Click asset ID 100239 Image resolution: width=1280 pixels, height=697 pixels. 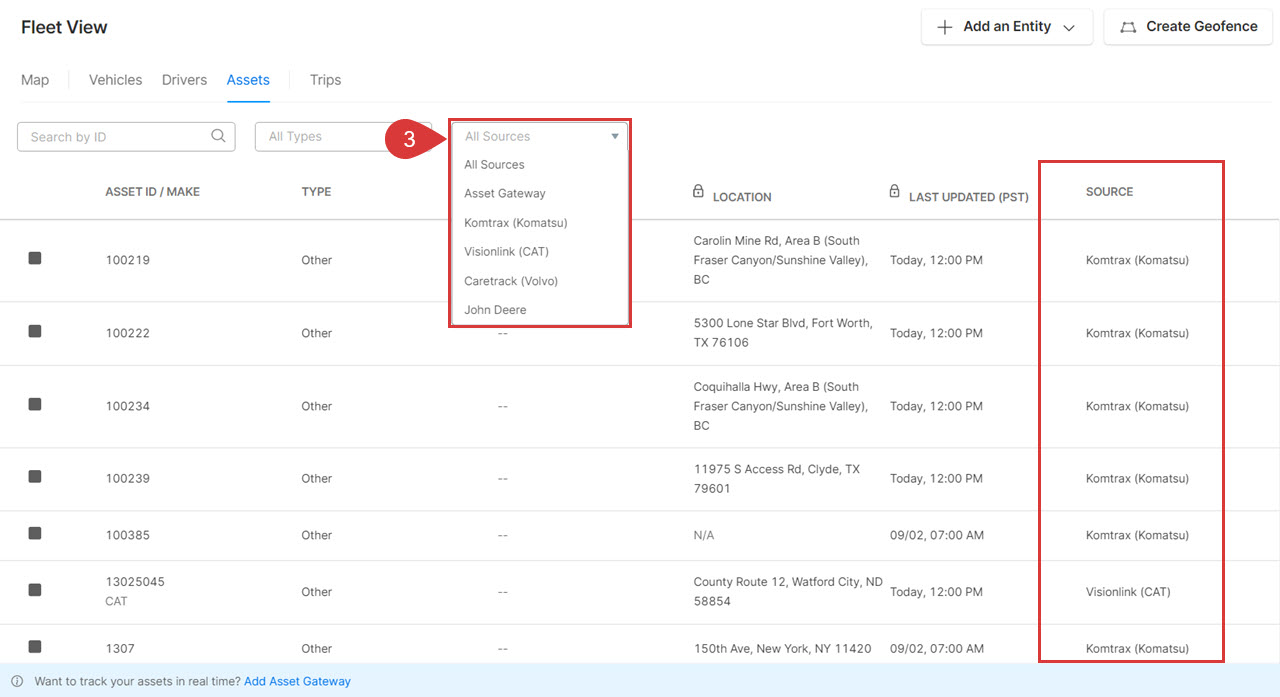(127, 478)
